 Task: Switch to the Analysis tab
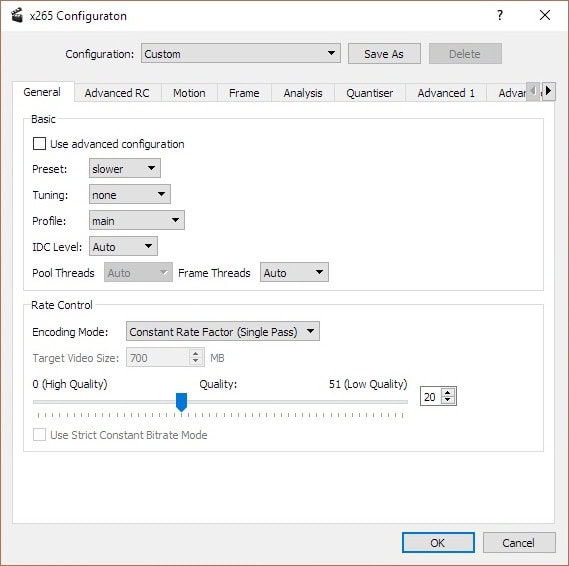tap(303, 93)
